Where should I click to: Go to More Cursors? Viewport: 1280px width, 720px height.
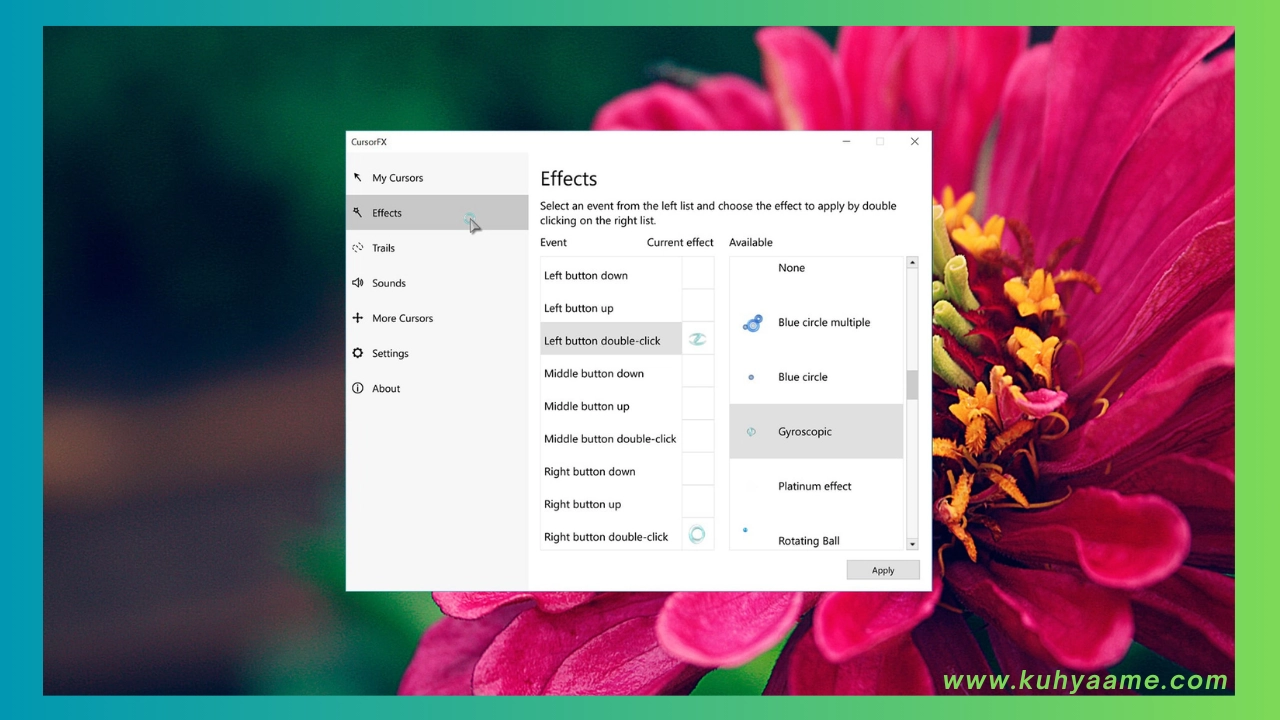[437, 318]
